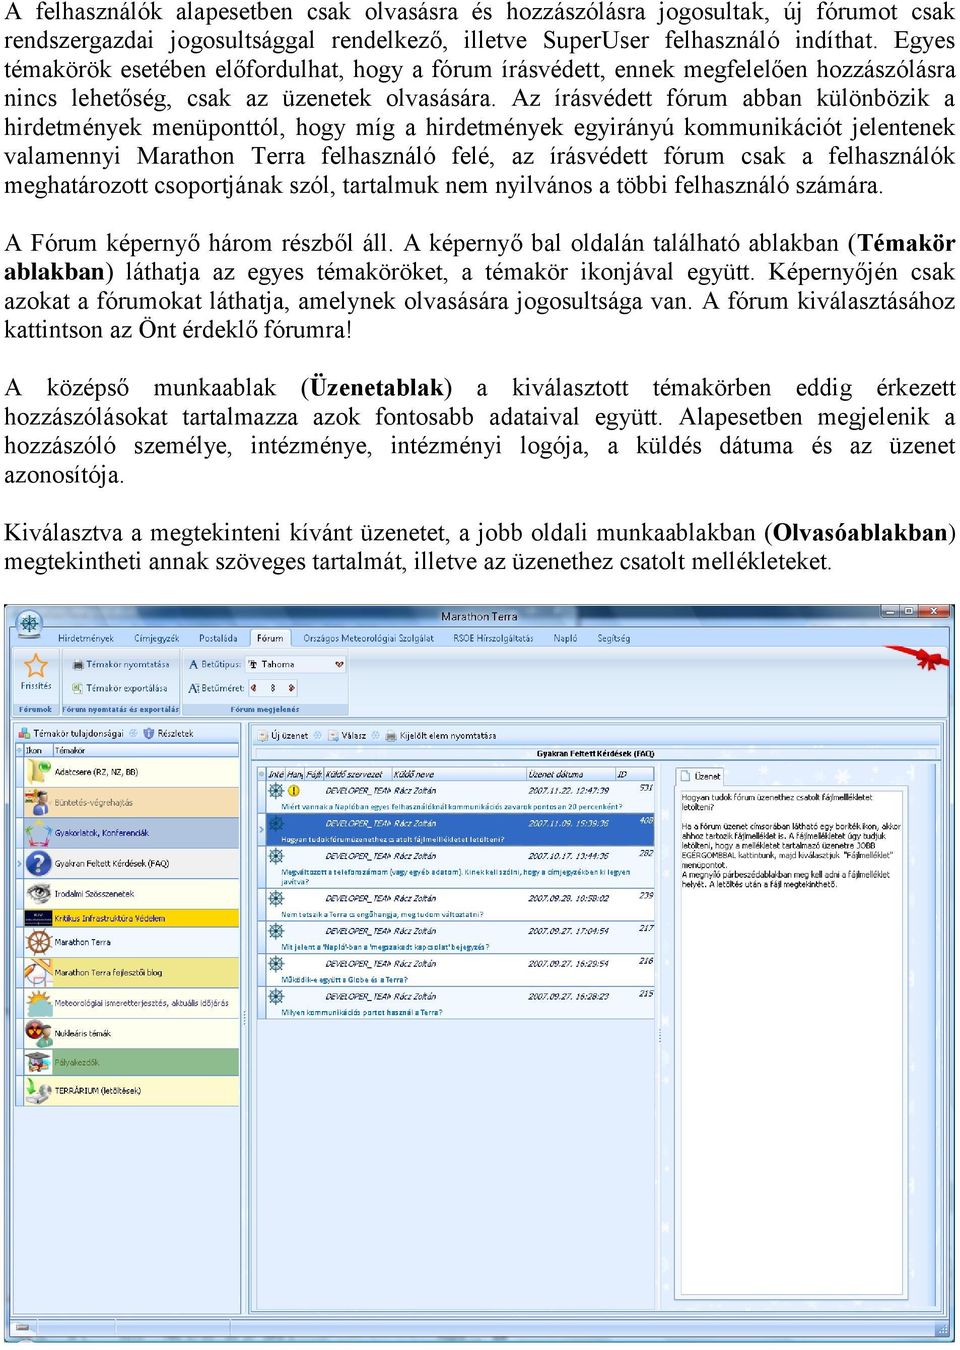Click the Adatcsere (RZ, NZ, BB) label
The height and width of the screenshot is (1350, 960).
pyautogui.click(x=96, y=772)
